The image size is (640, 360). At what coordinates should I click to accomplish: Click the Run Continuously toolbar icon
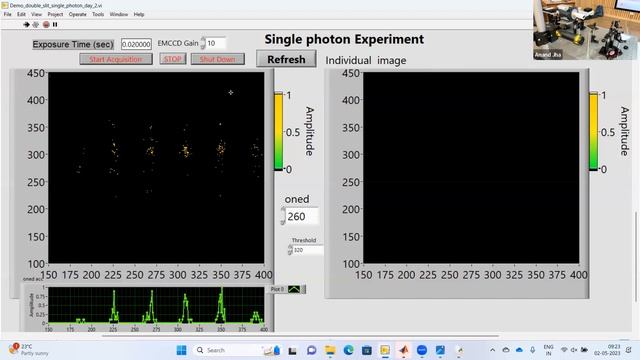click(36, 24)
